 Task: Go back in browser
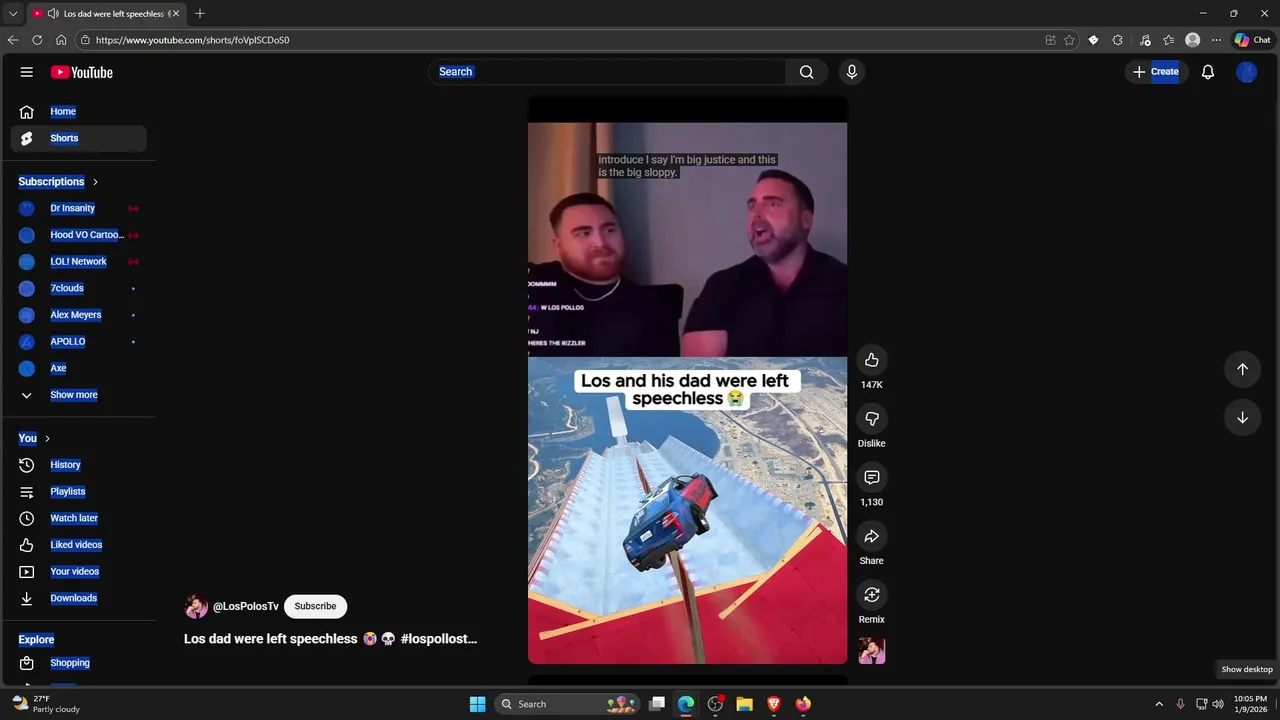[13, 40]
